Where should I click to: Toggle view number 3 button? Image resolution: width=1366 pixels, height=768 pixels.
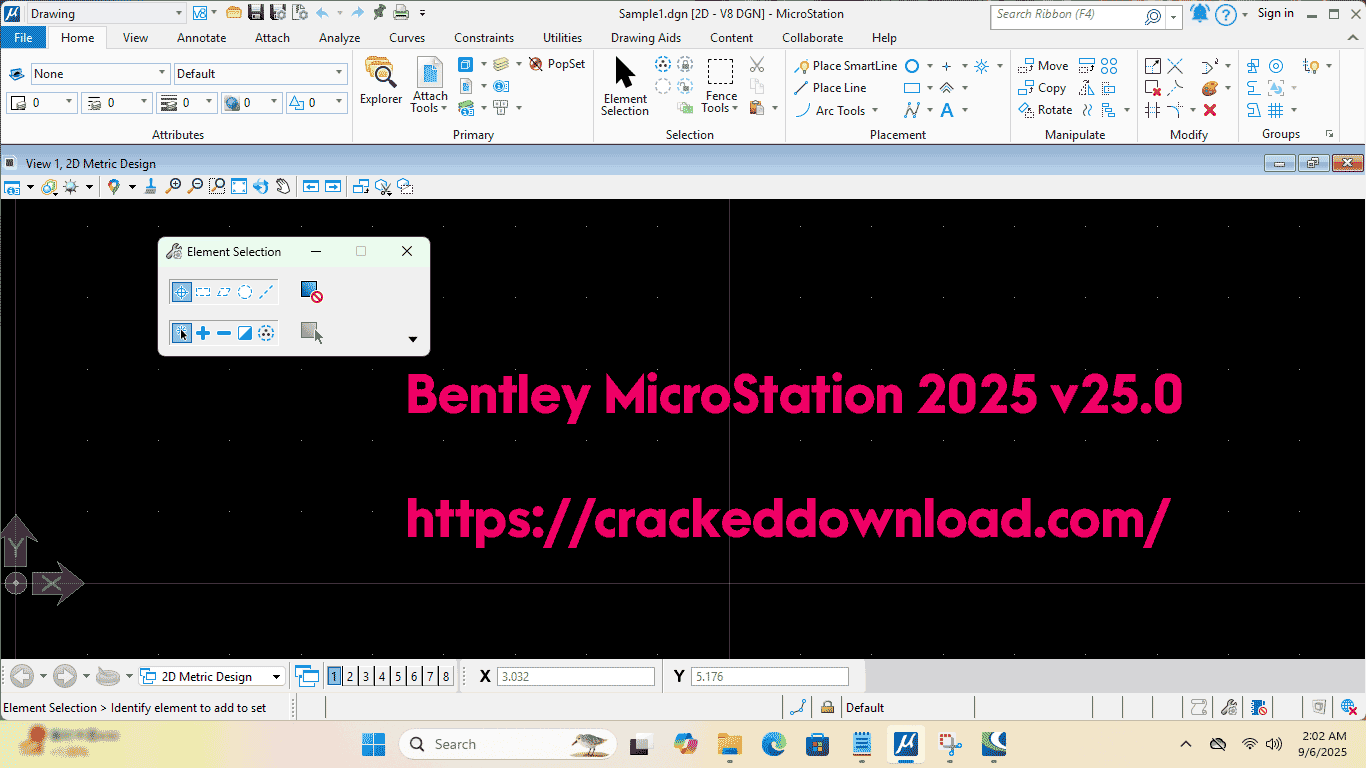point(366,677)
